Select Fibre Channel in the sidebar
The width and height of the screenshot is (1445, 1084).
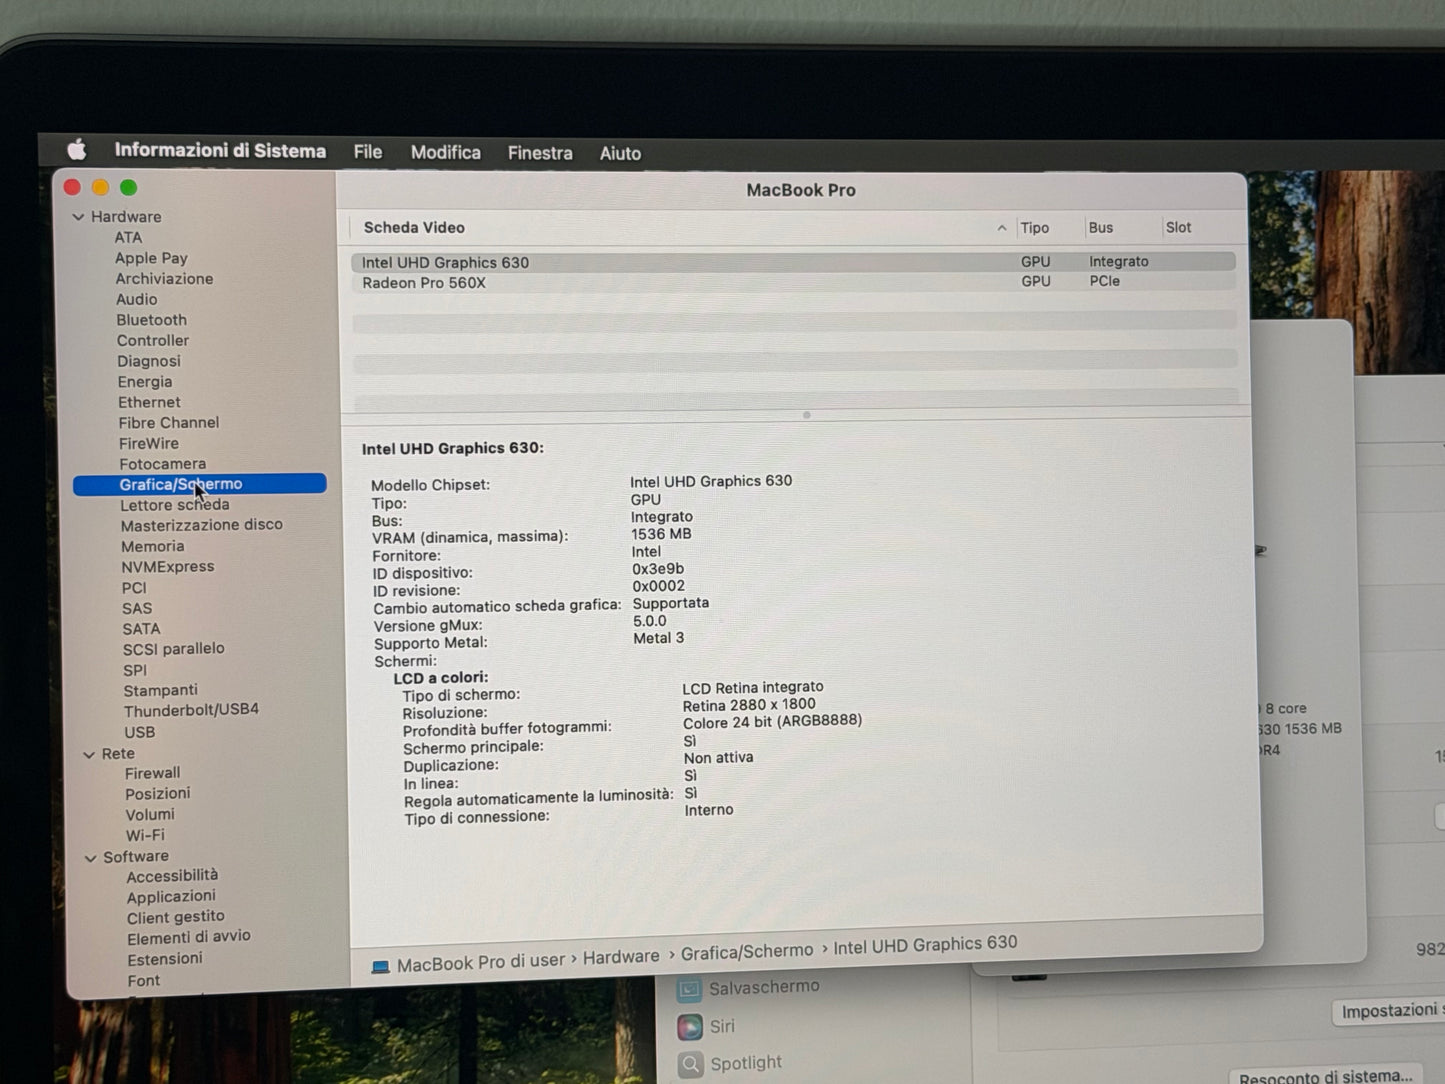(168, 423)
